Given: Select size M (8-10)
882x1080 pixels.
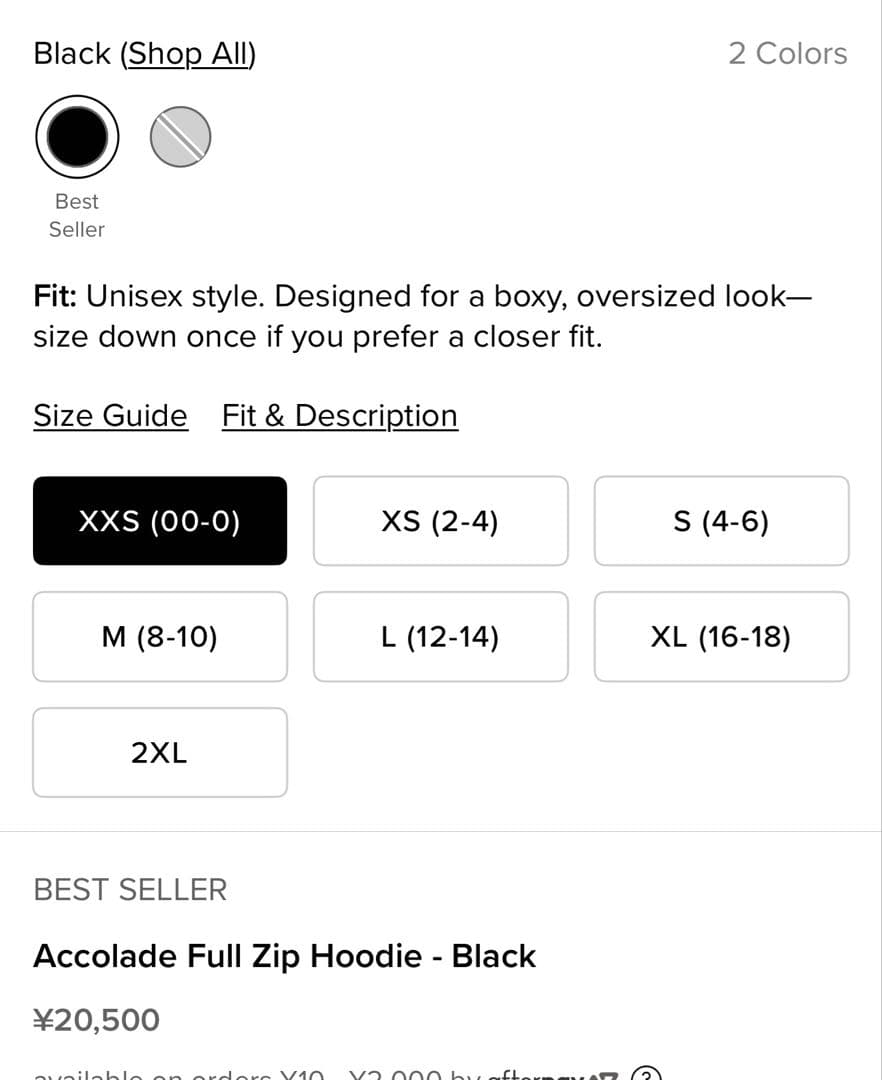Looking at the screenshot, I should (160, 637).
